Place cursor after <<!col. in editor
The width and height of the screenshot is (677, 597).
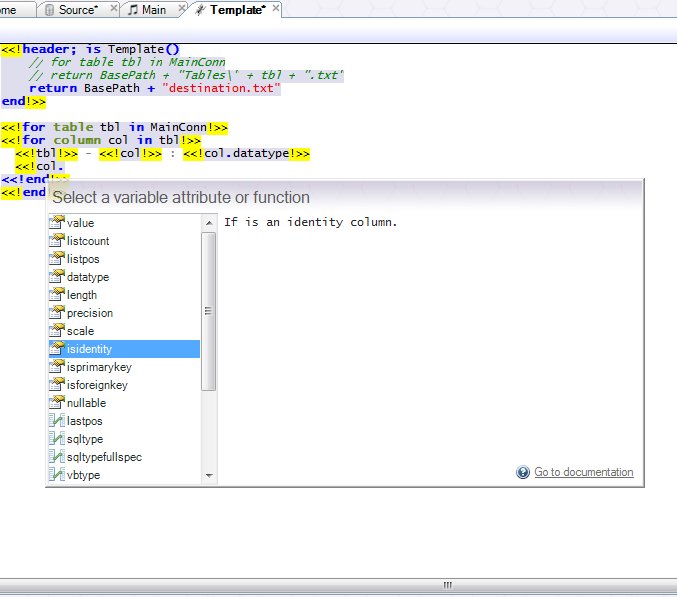pyautogui.click(x=65, y=166)
